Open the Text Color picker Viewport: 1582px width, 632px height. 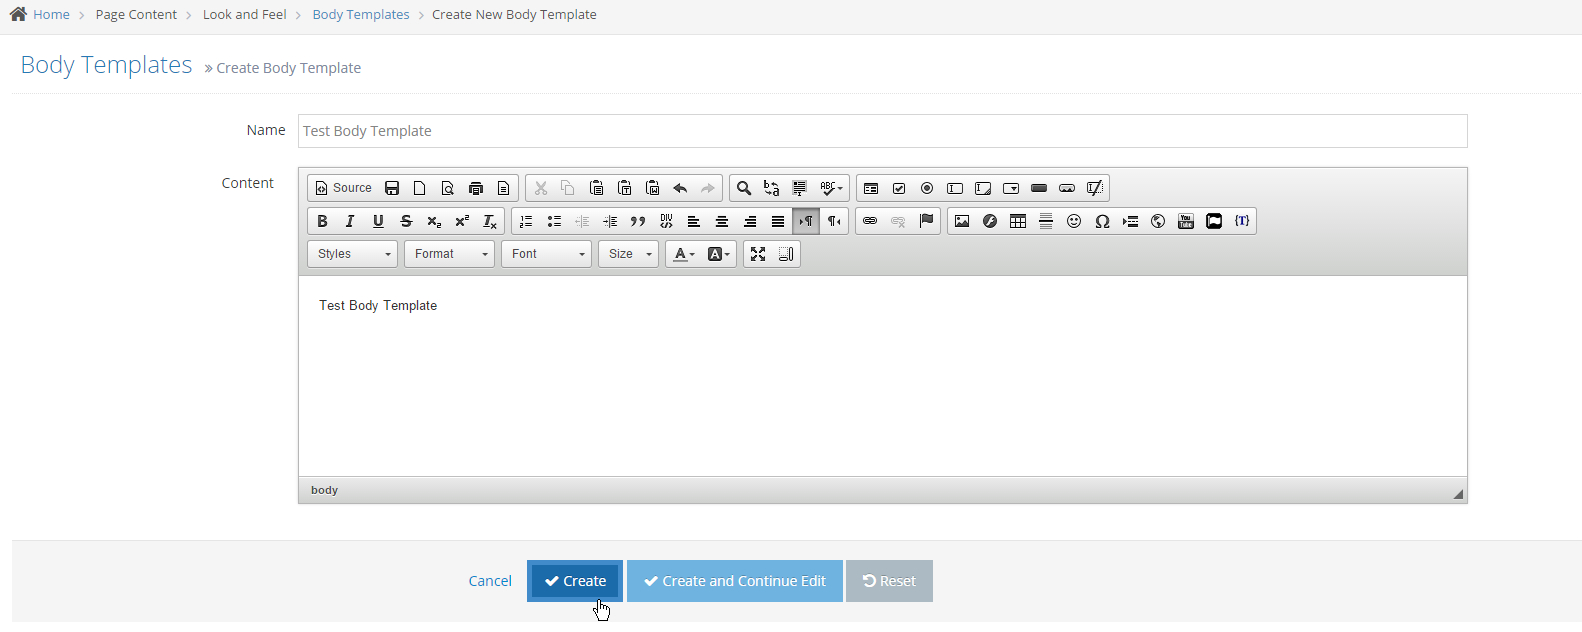click(x=684, y=254)
